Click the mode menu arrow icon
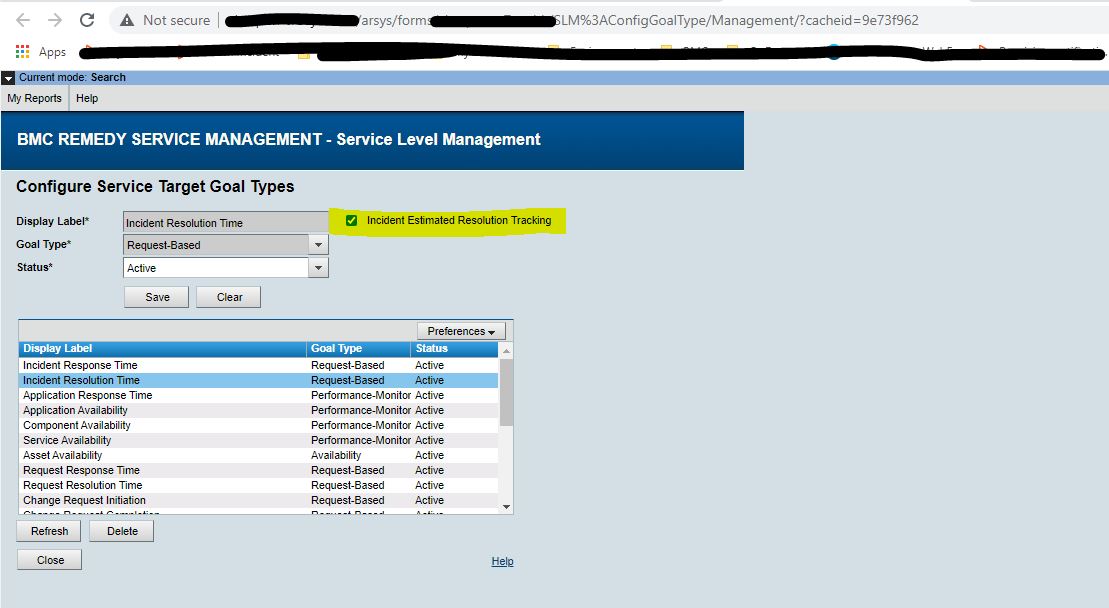This screenshot has width=1109, height=608. tap(8, 77)
